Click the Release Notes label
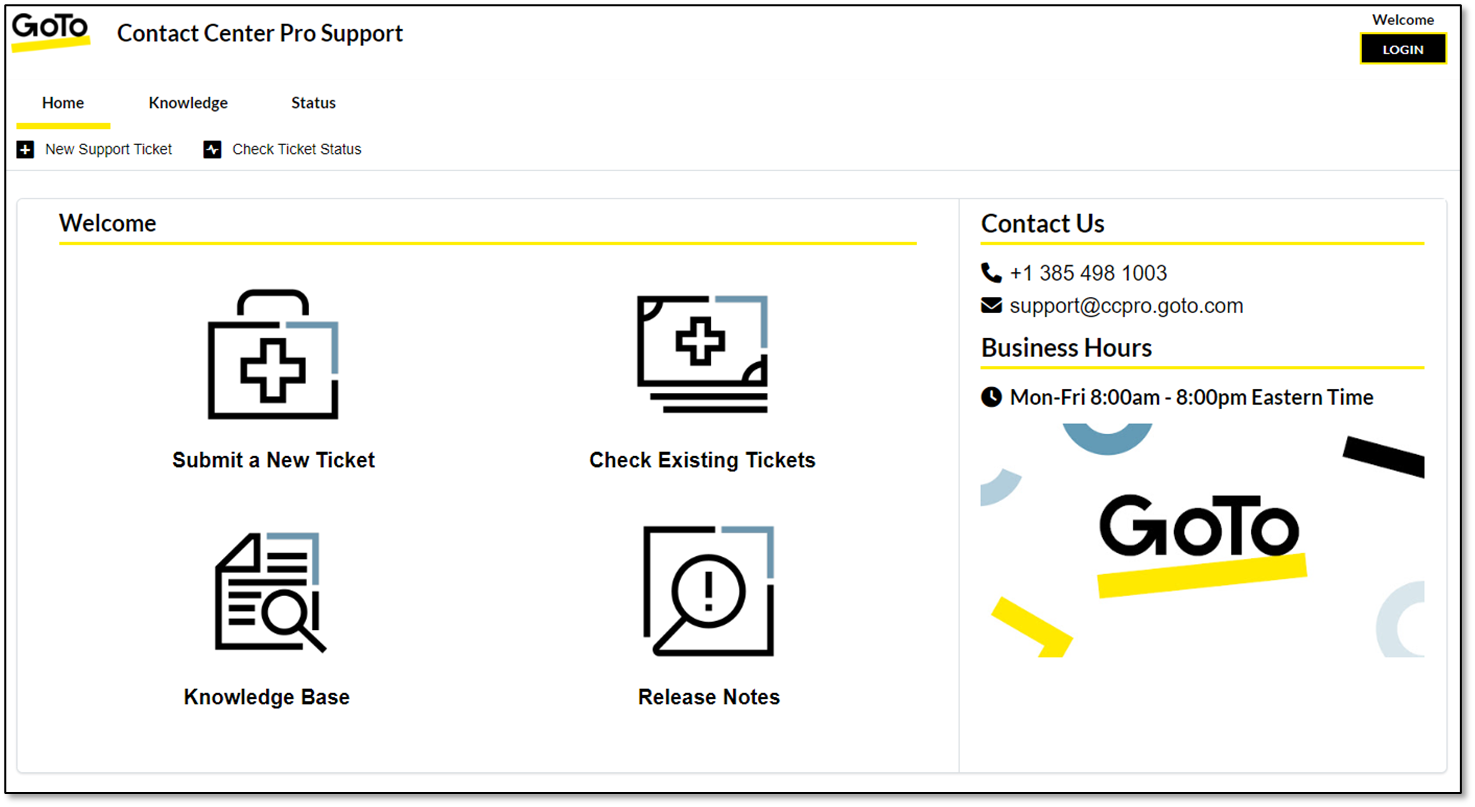Screen dimensions: 1475x807 click(709, 697)
